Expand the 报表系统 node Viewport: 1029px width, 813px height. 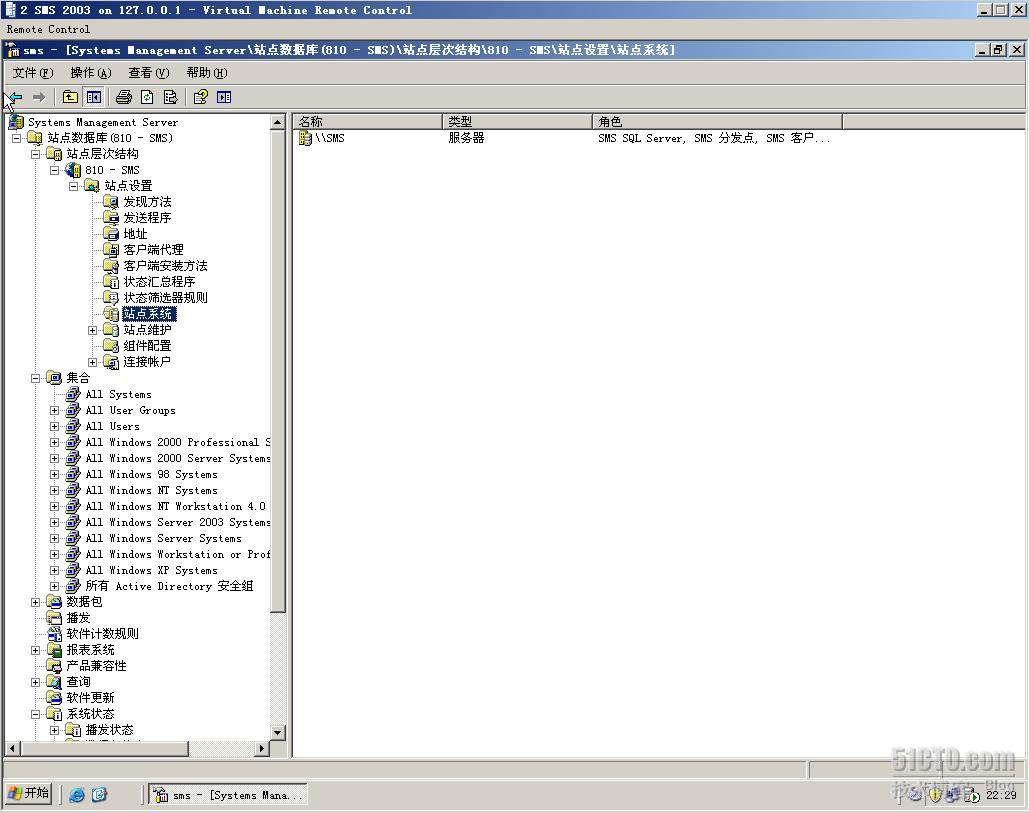click(x=36, y=650)
